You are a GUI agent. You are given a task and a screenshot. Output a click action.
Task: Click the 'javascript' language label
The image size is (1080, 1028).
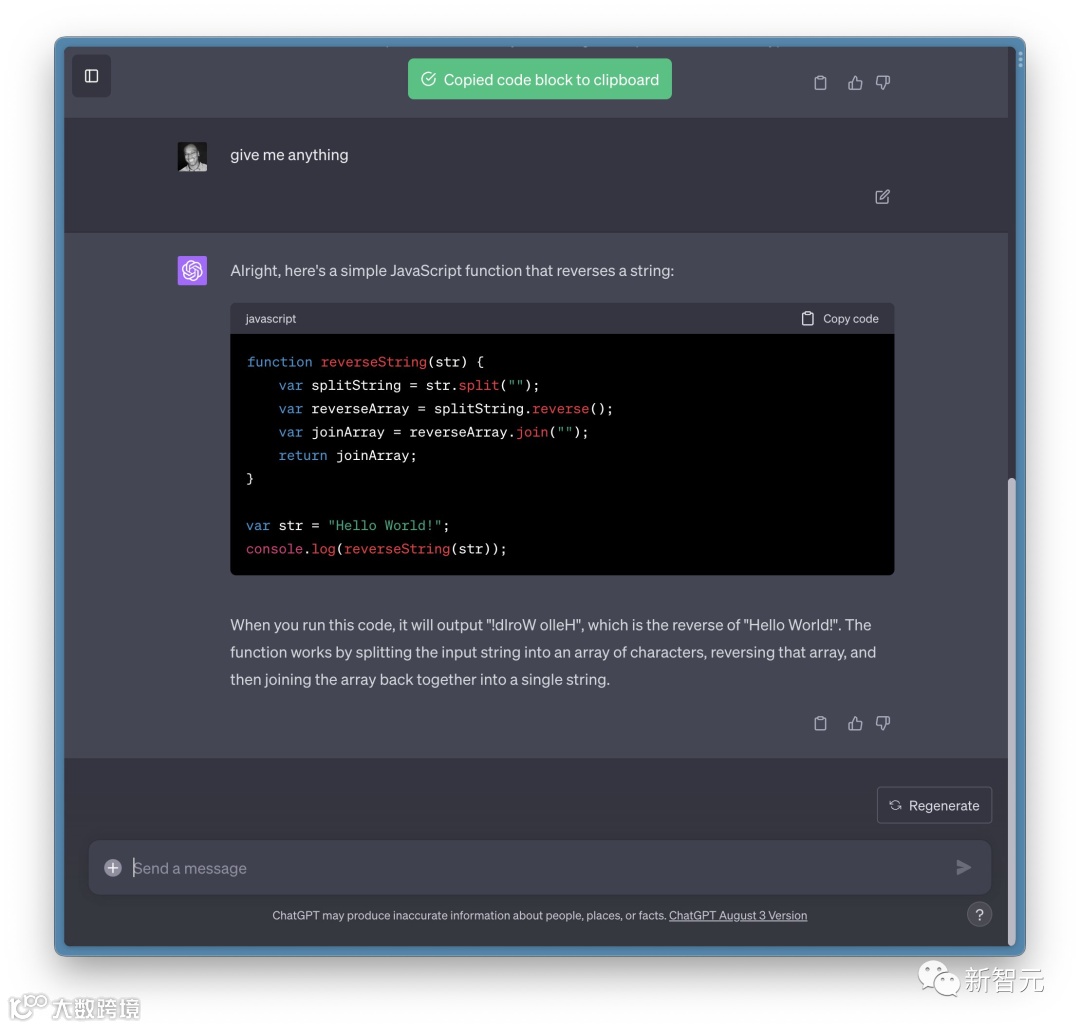click(x=271, y=319)
